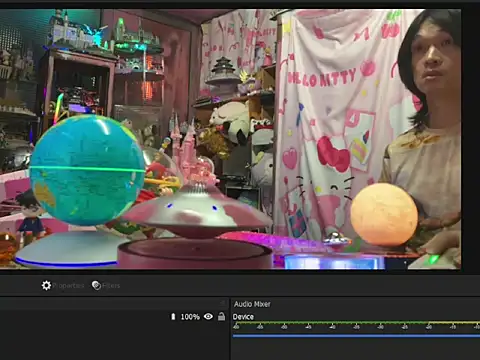Image resolution: width=480 pixels, height=360 pixels.
Task: Click the panda plush in preview
Action: (230, 120)
